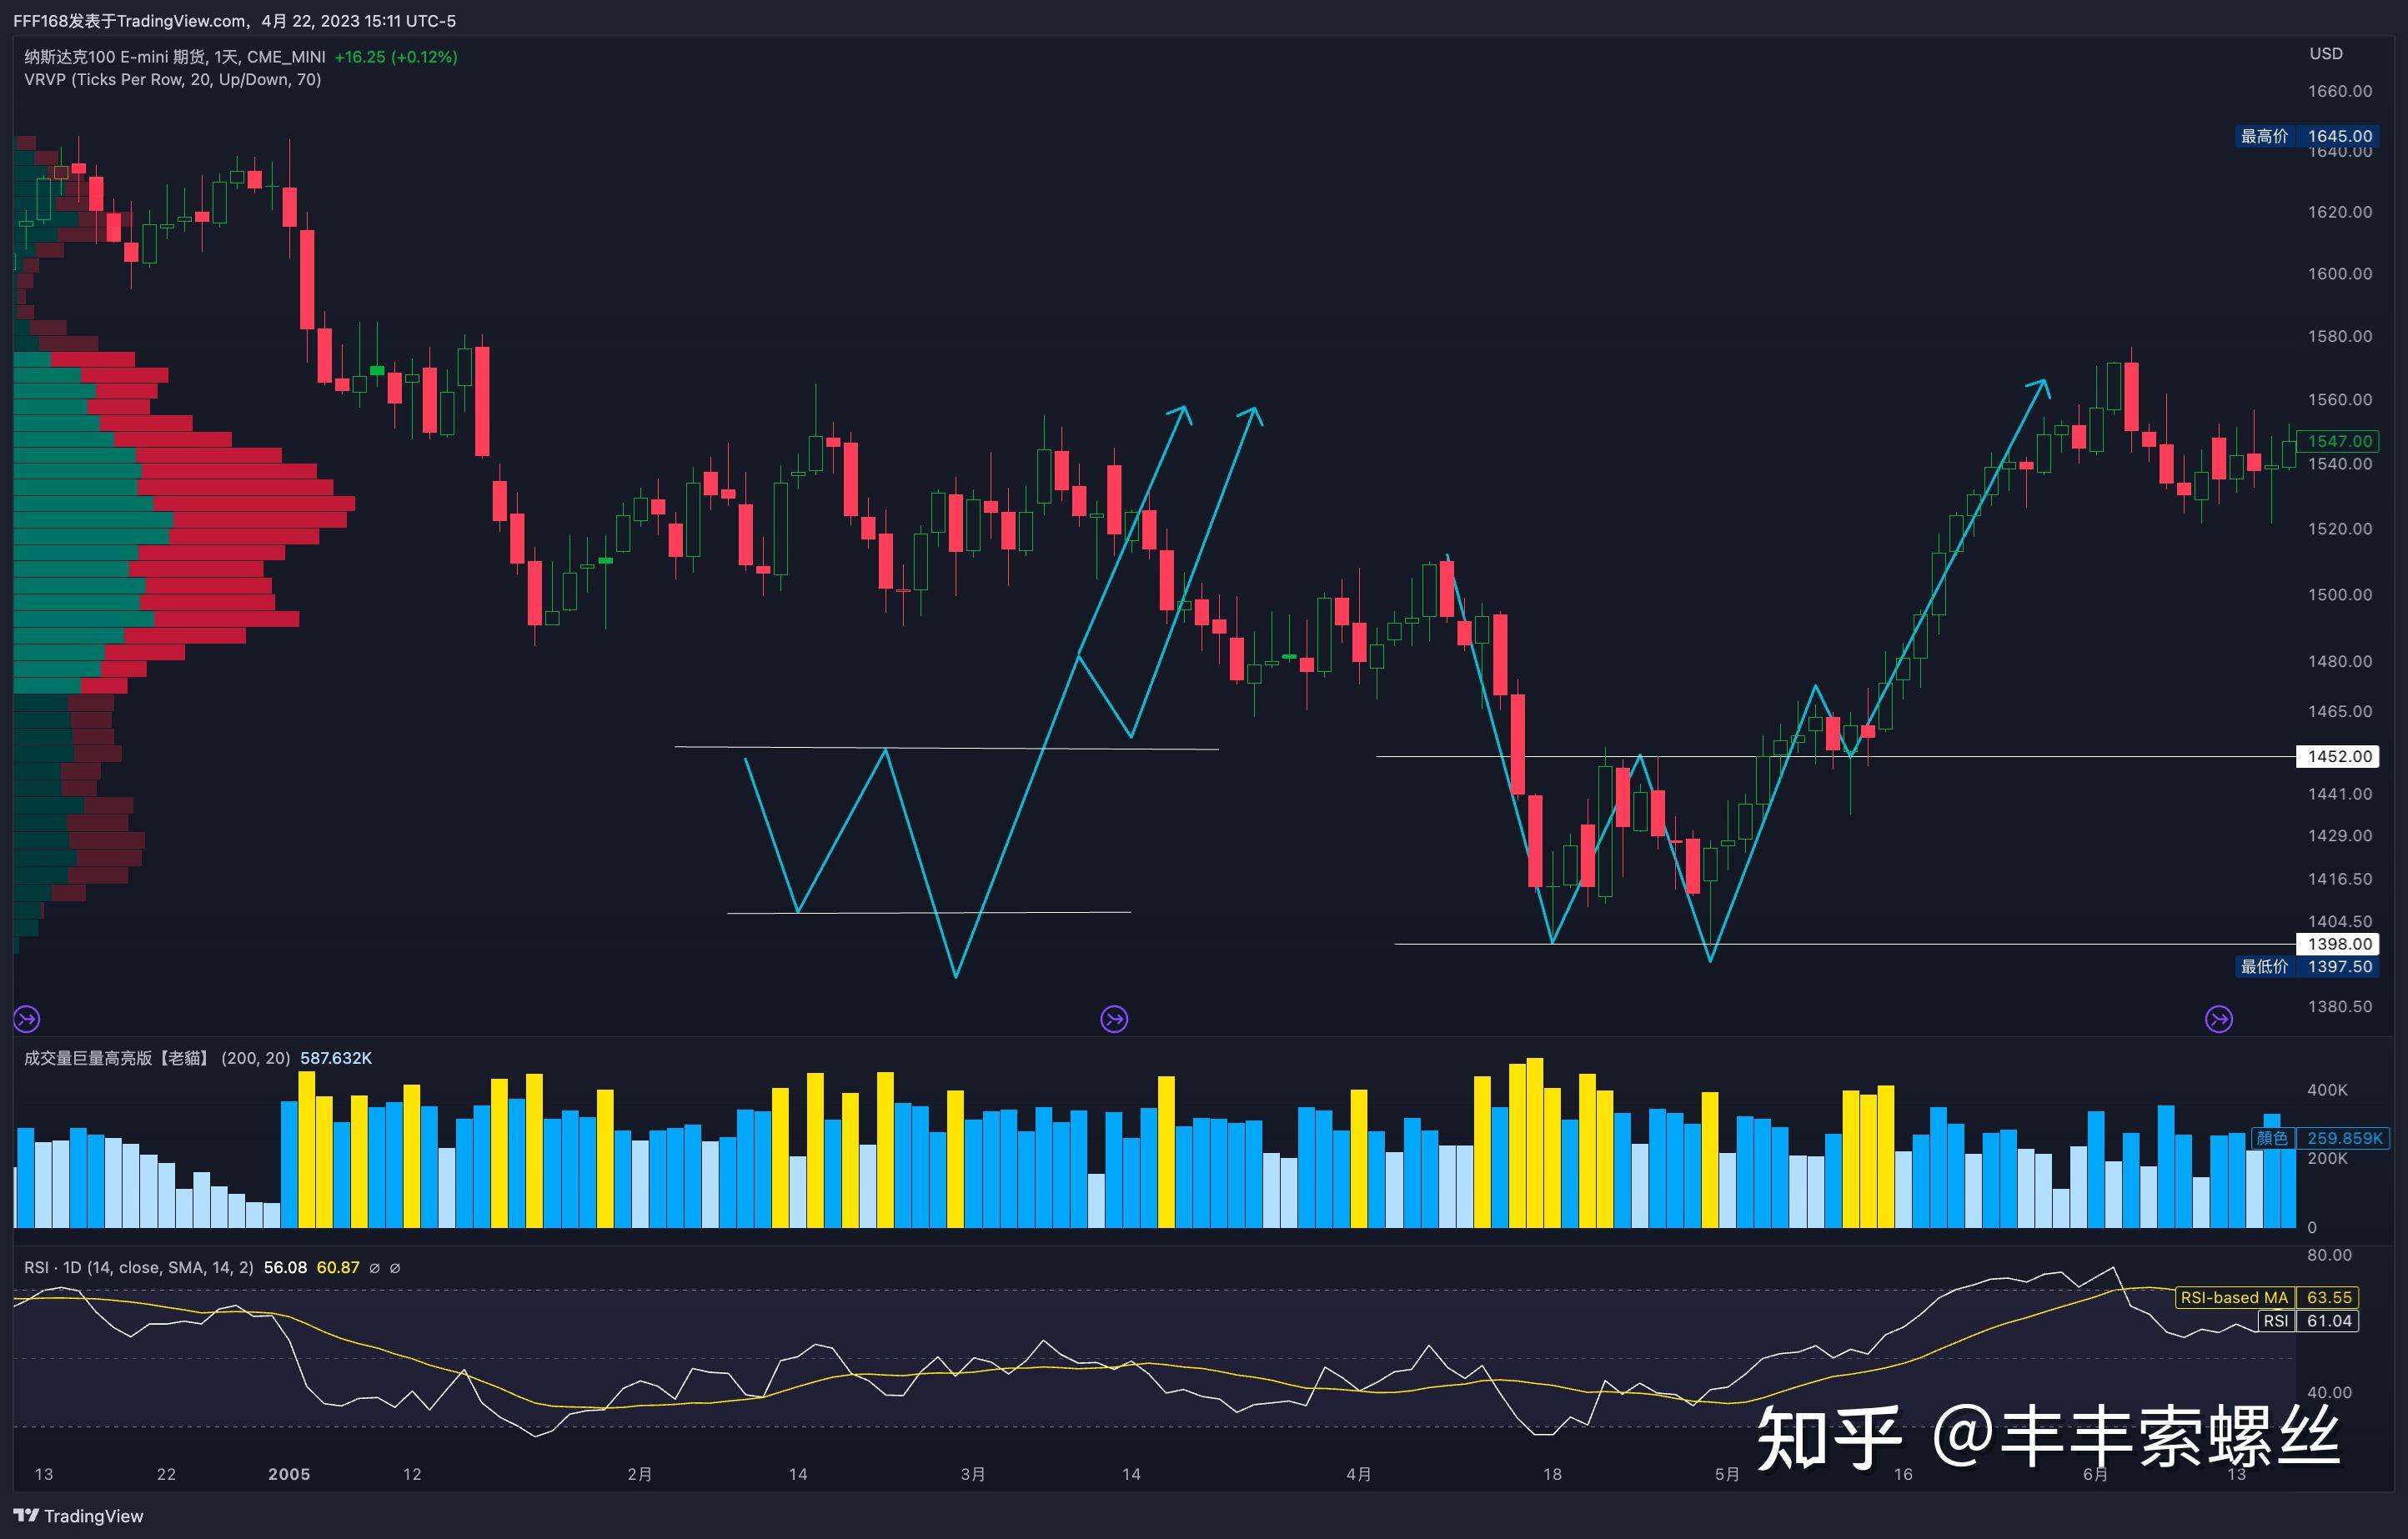2408x1539 pixels.
Task: Click the purple arrow icon below the chart center
Action: coord(1114,1019)
